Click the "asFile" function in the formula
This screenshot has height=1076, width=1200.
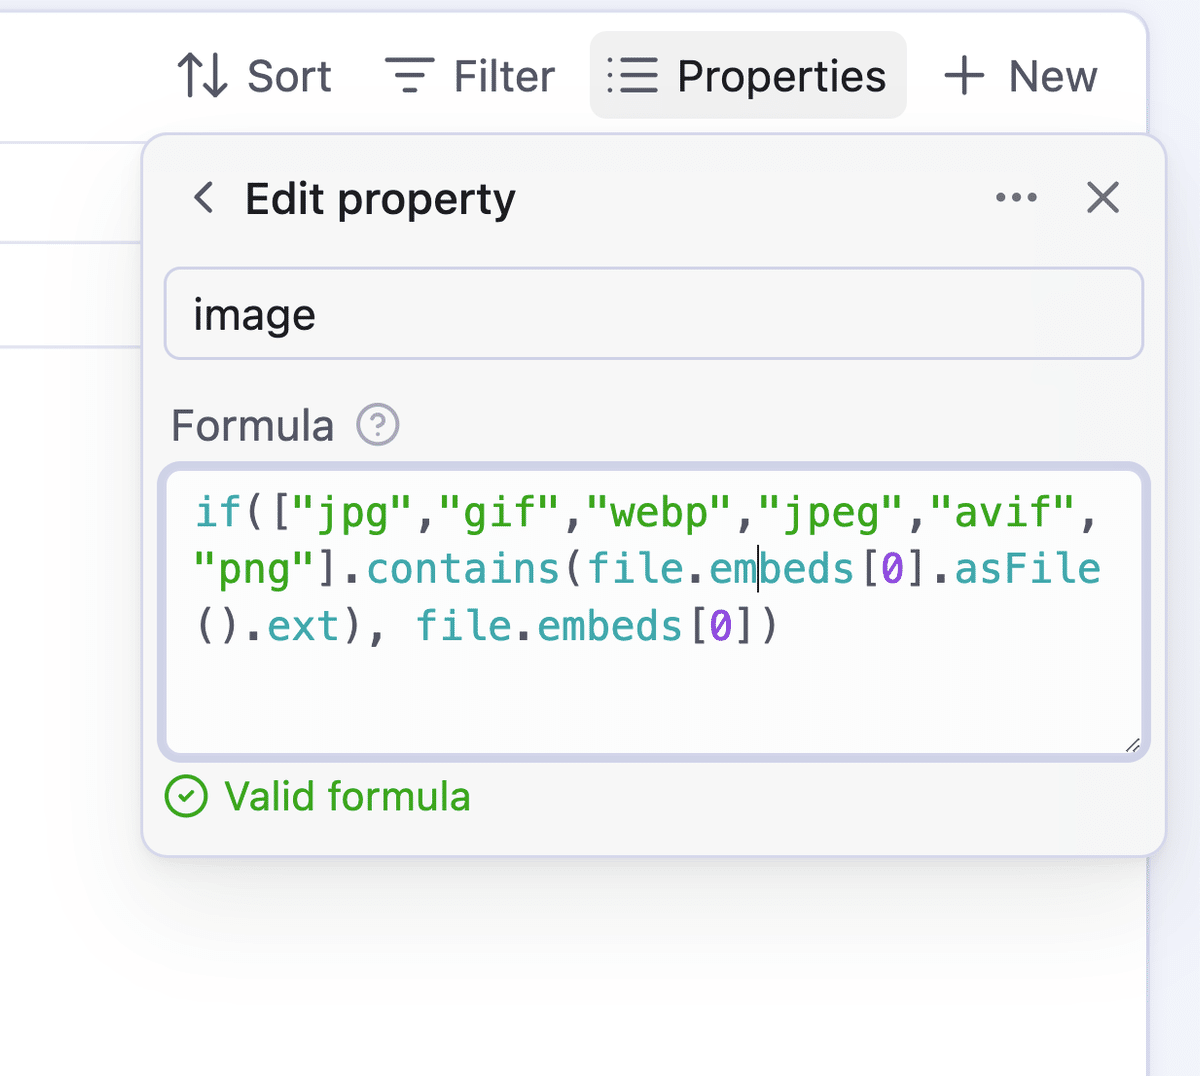(1027, 569)
